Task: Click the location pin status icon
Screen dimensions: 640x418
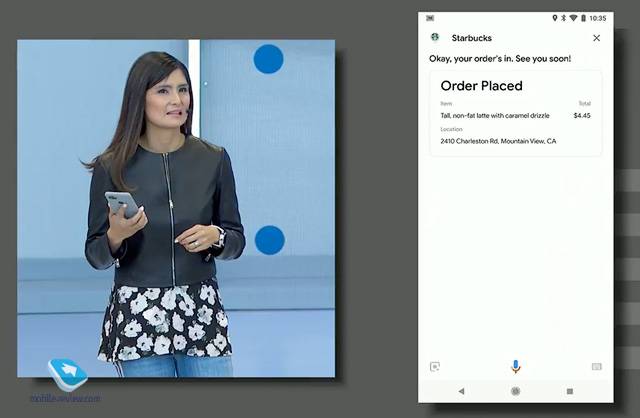Action: click(x=554, y=18)
